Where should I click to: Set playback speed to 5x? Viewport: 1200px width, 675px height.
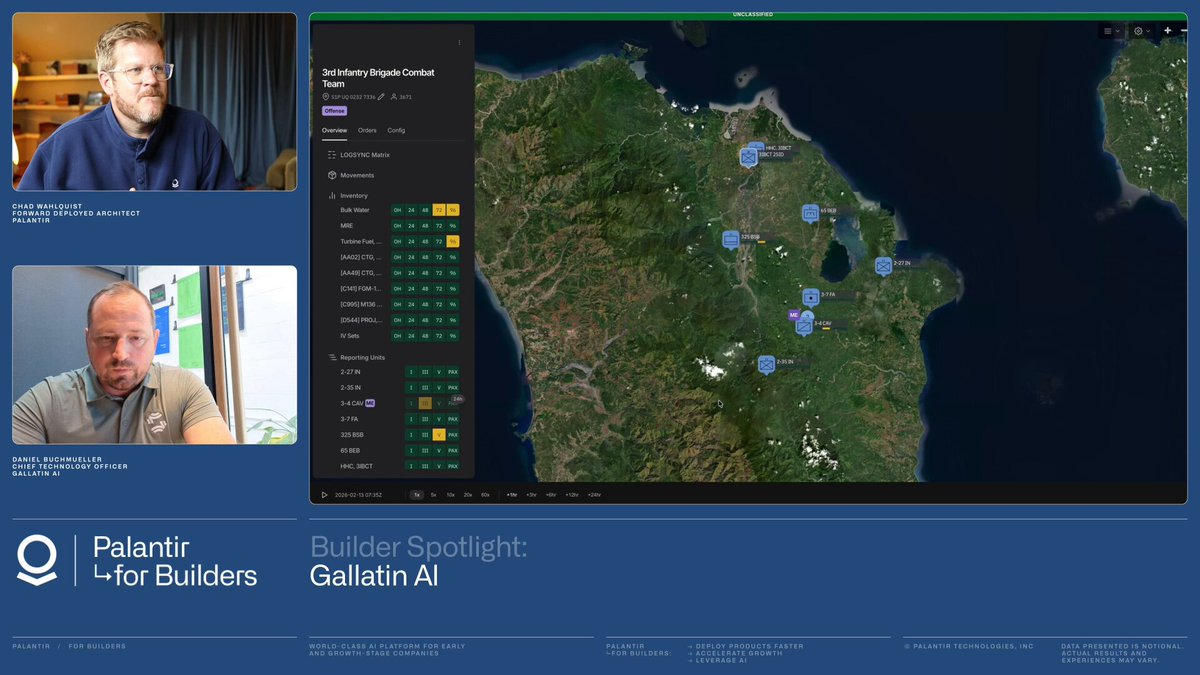tap(434, 495)
